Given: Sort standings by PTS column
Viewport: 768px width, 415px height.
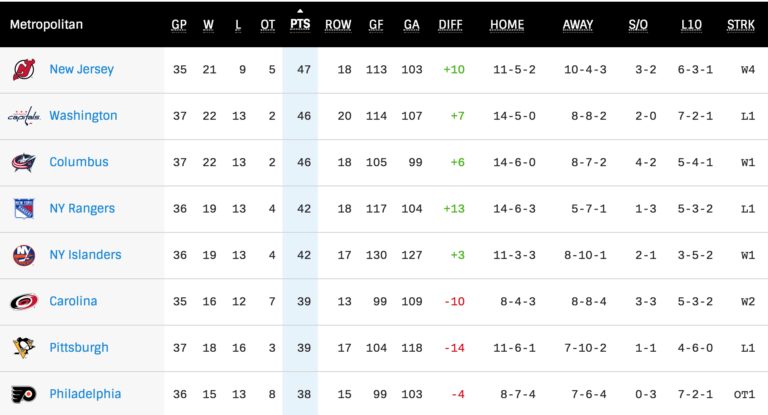Looking at the screenshot, I should click(300, 25).
